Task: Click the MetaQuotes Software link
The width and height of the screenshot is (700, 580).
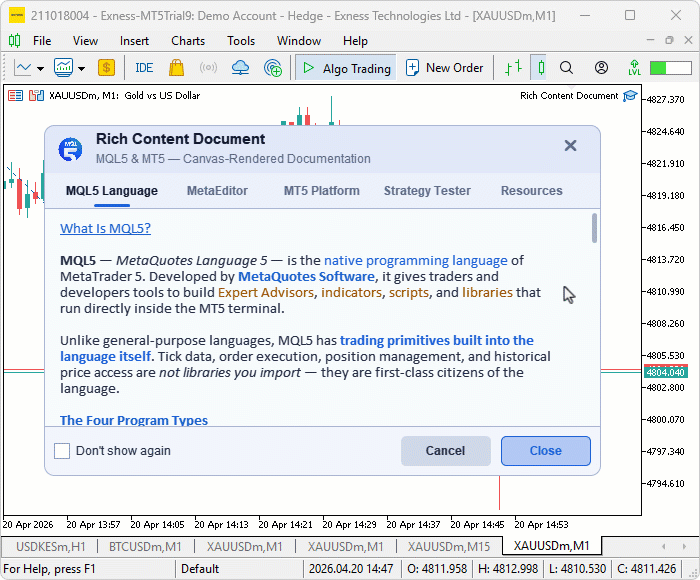Action: pyautogui.click(x=306, y=276)
